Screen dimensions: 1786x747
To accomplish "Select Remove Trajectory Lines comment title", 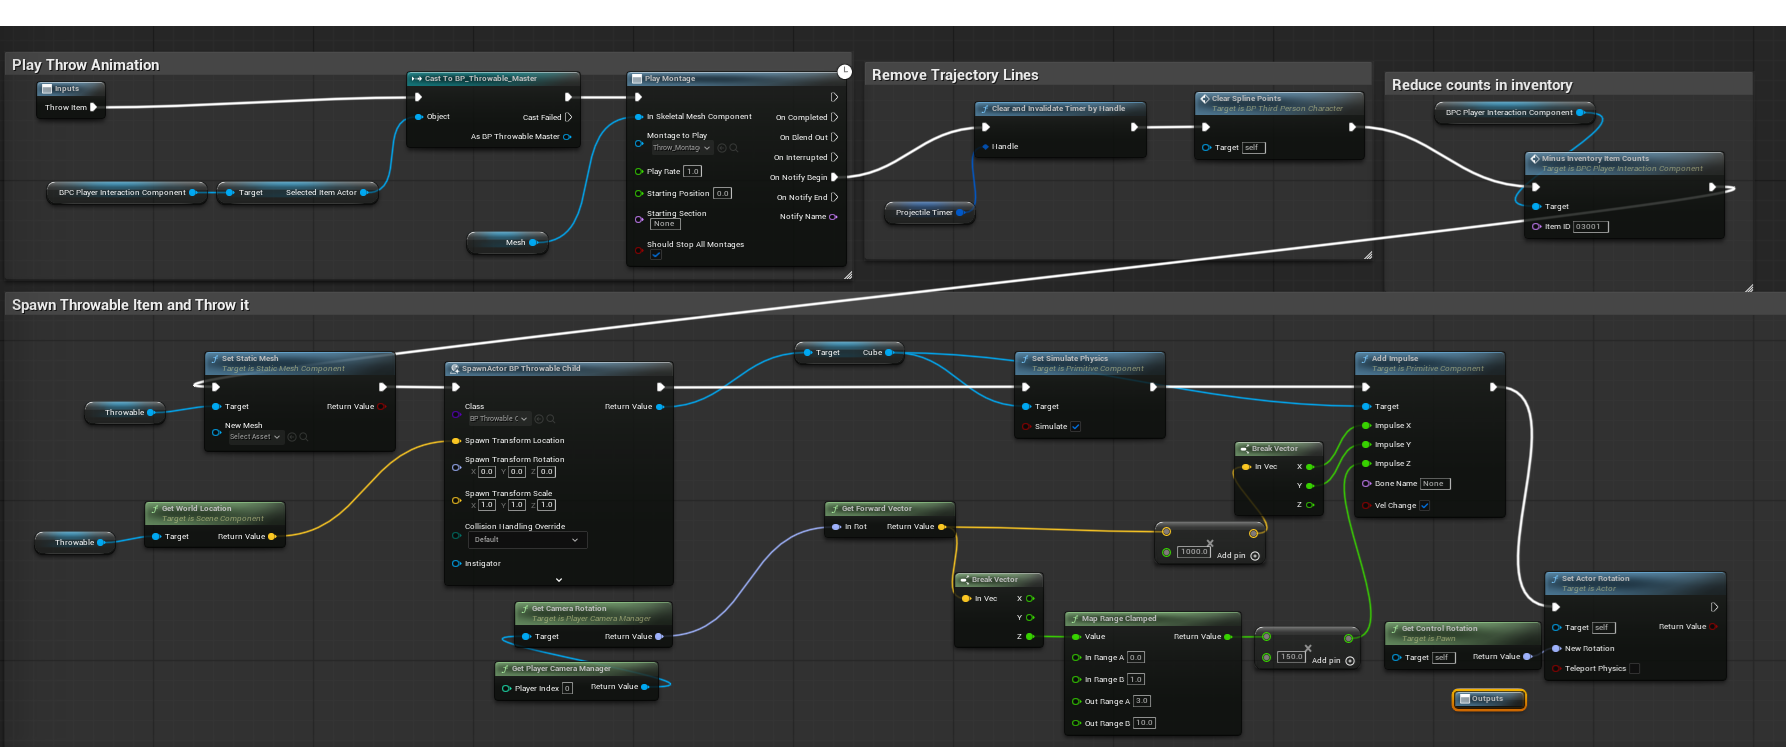I will [x=955, y=75].
